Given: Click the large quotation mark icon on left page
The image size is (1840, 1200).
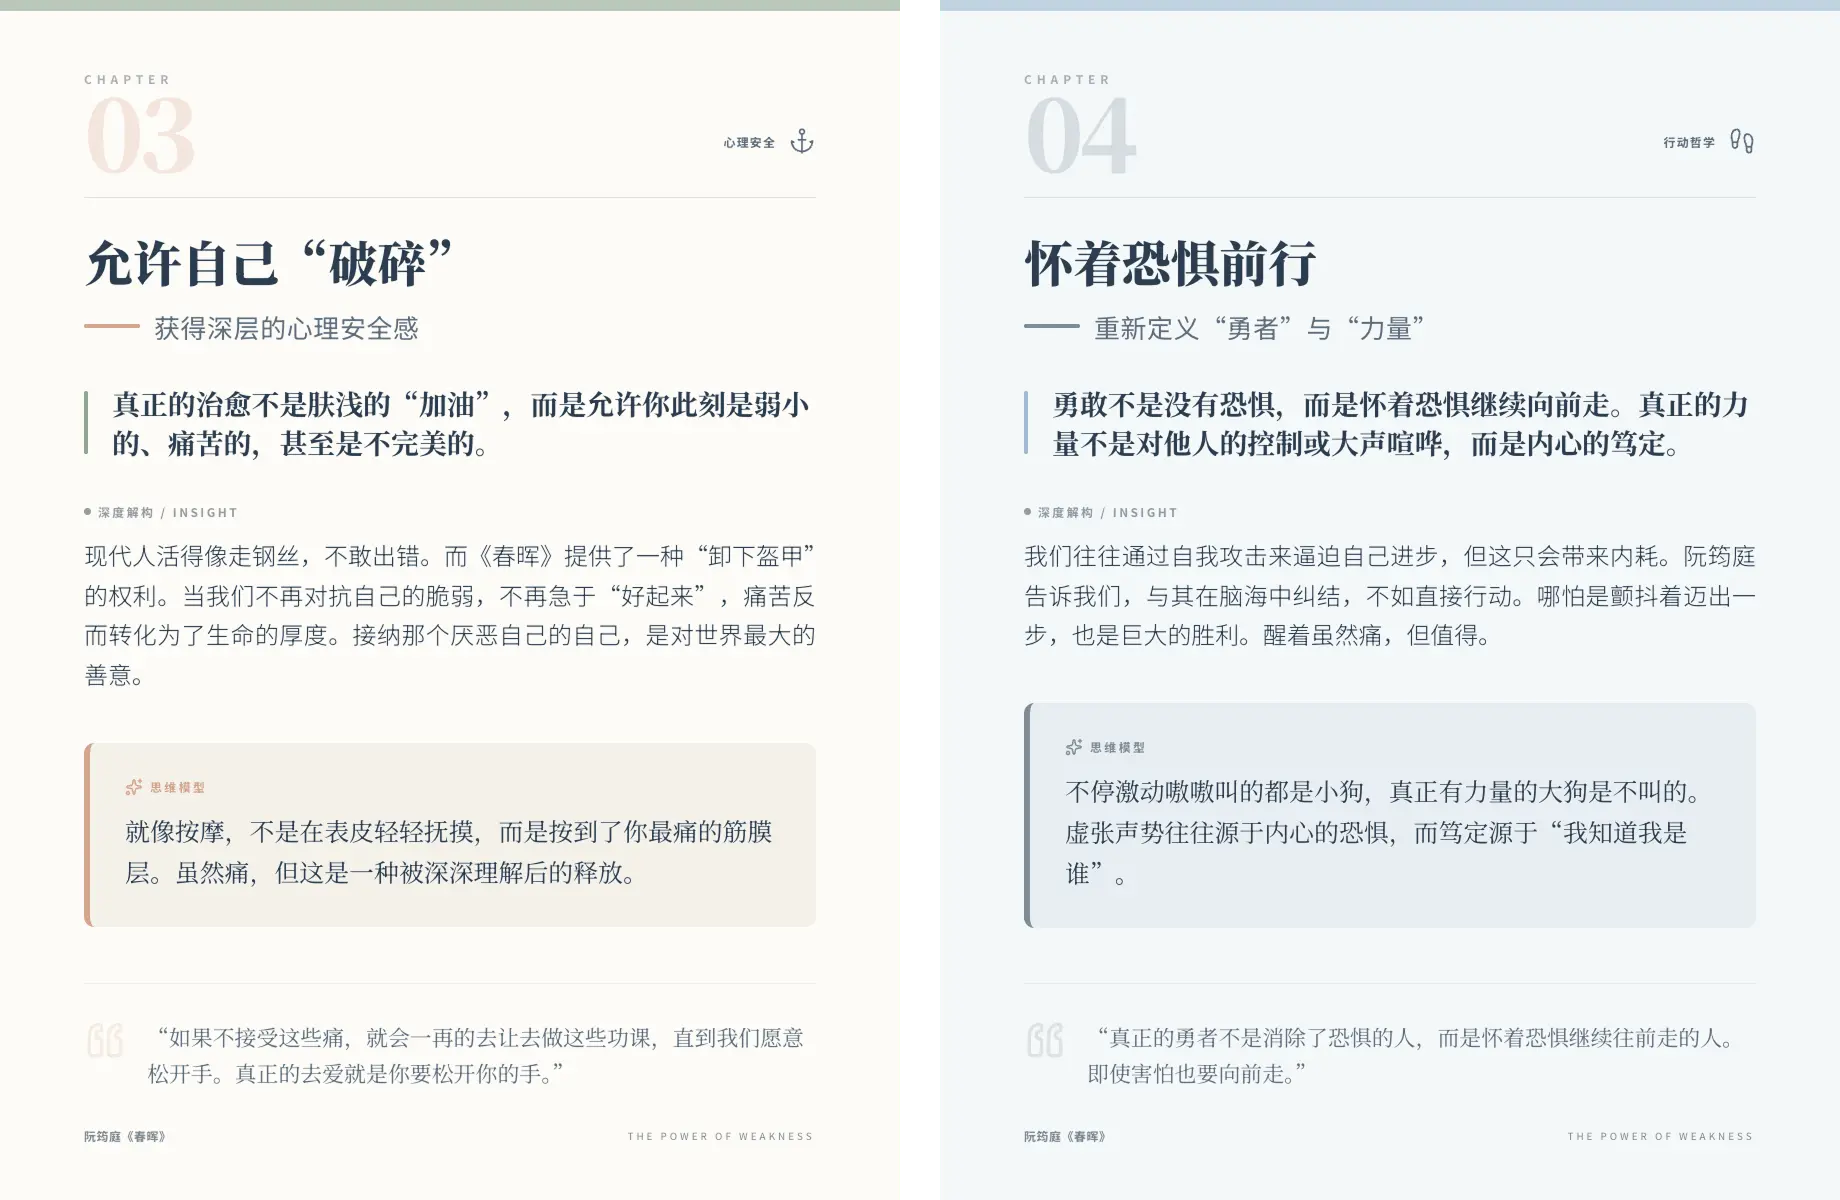Looking at the screenshot, I should pos(105,1041).
